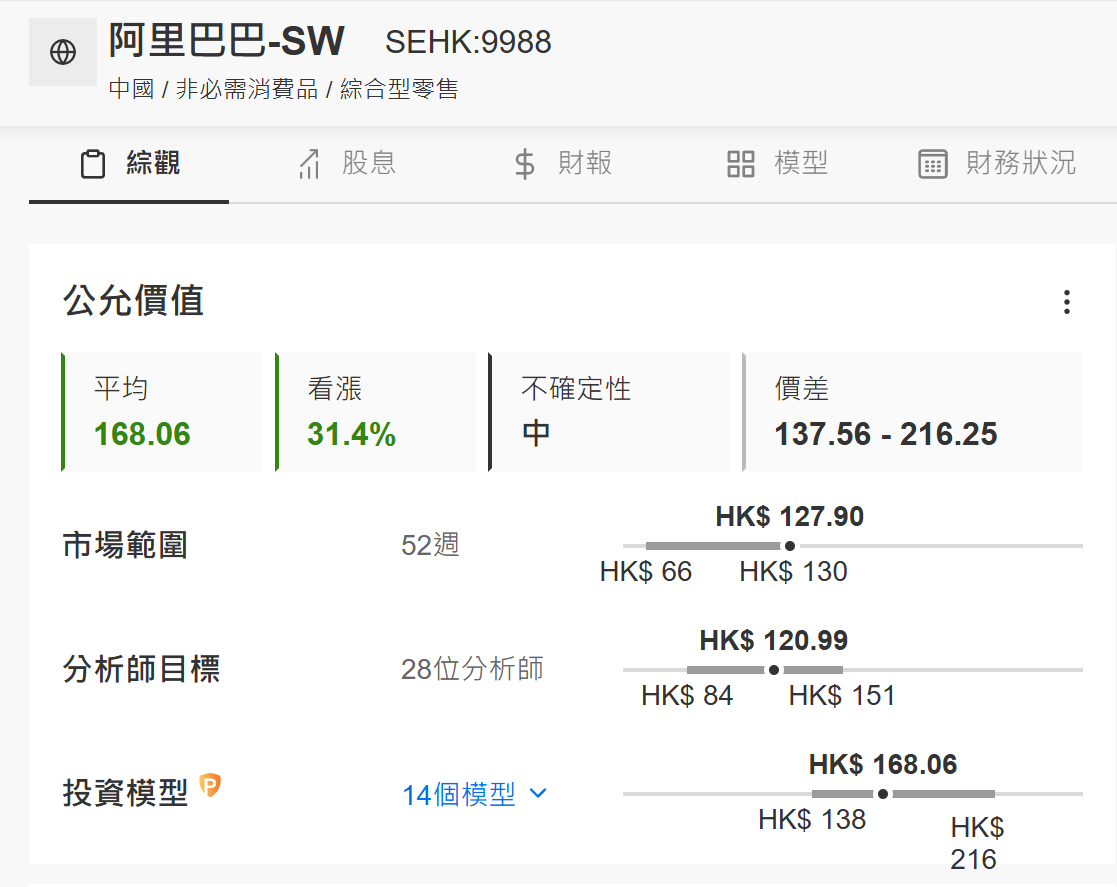Click the chevron next to 14個模型
This screenshot has width=1117, height=887.
539,793
